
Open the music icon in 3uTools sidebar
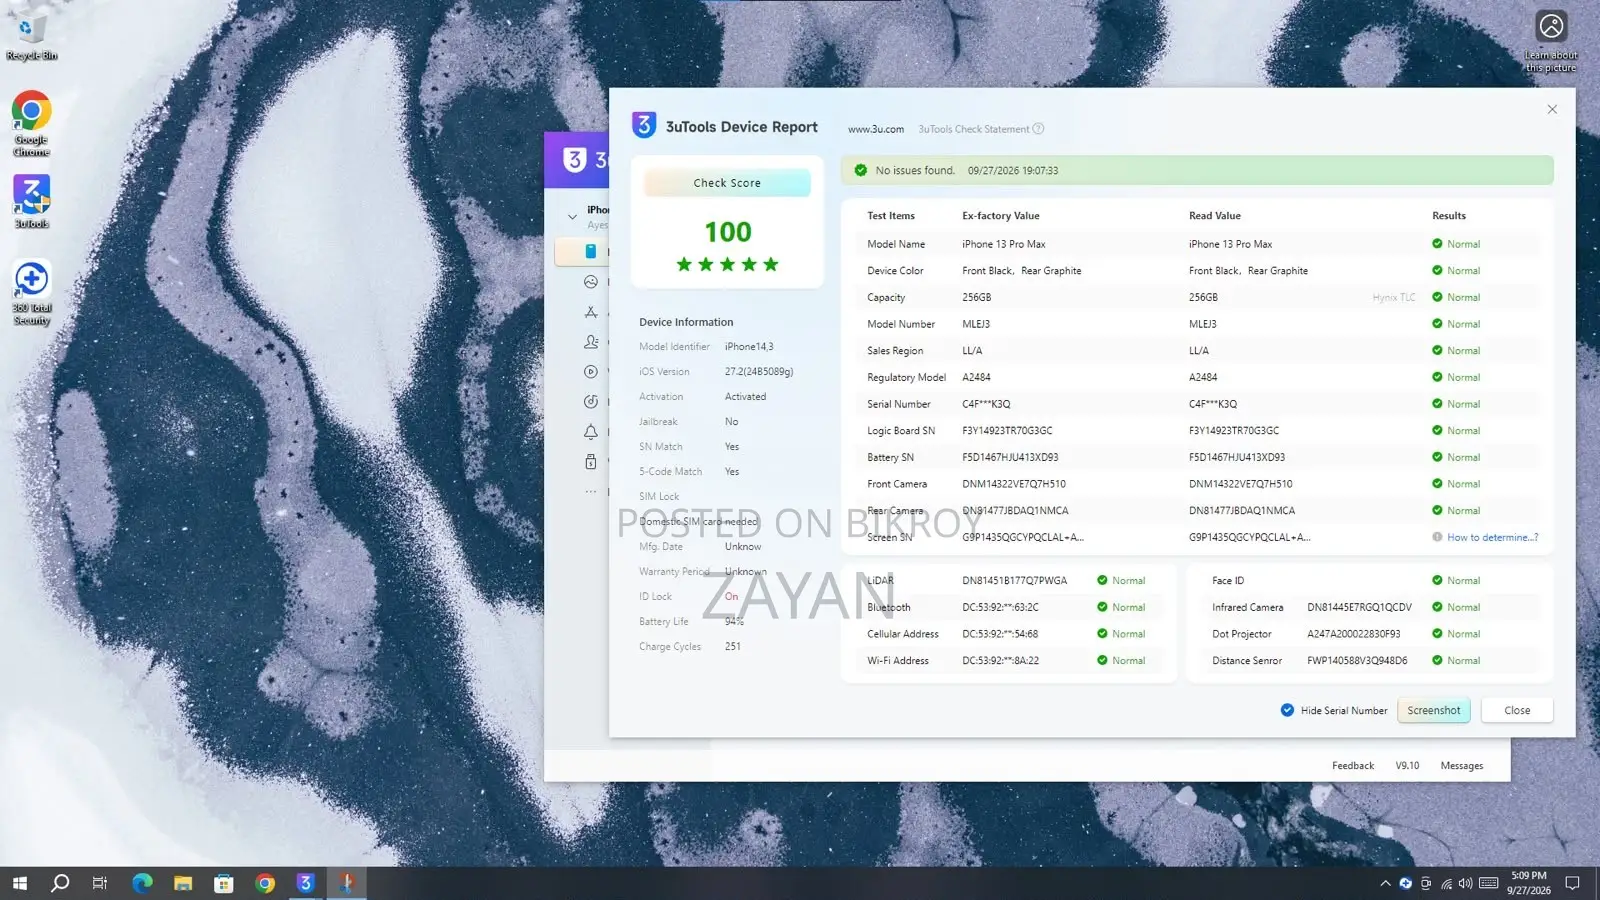coord(591,402)
